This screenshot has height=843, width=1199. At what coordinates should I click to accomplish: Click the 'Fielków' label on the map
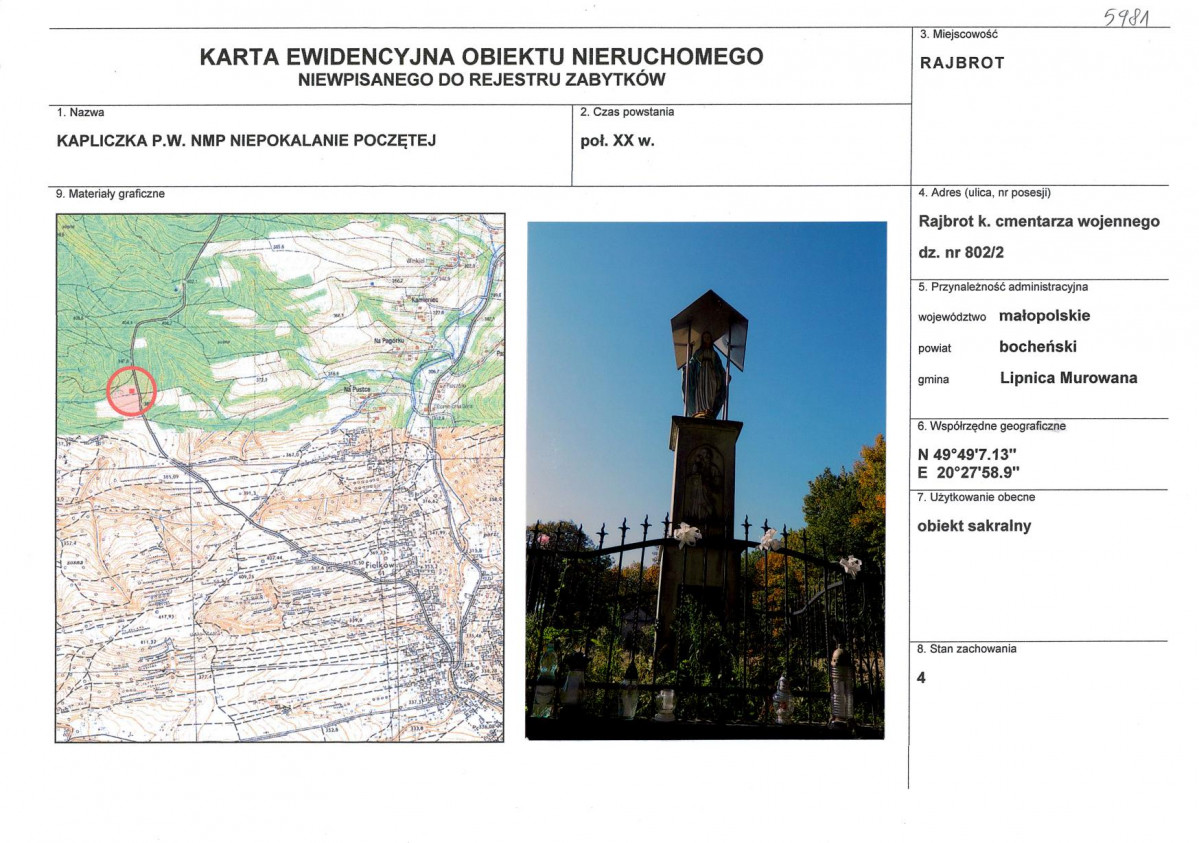tap(381, 565)
